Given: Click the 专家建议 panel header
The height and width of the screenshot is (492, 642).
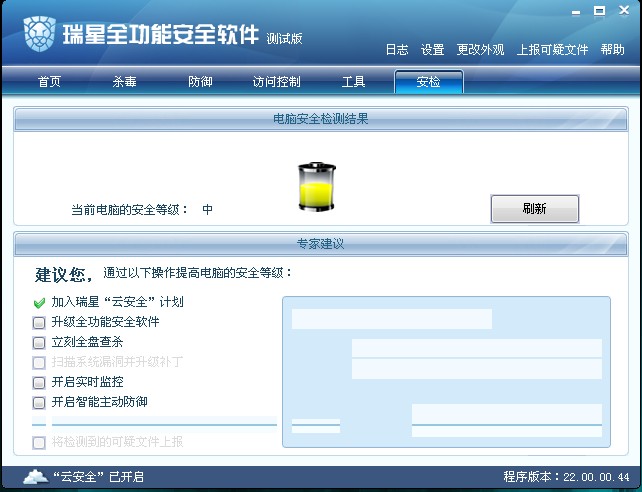Looking at the screenshot, I should [321, 244].
